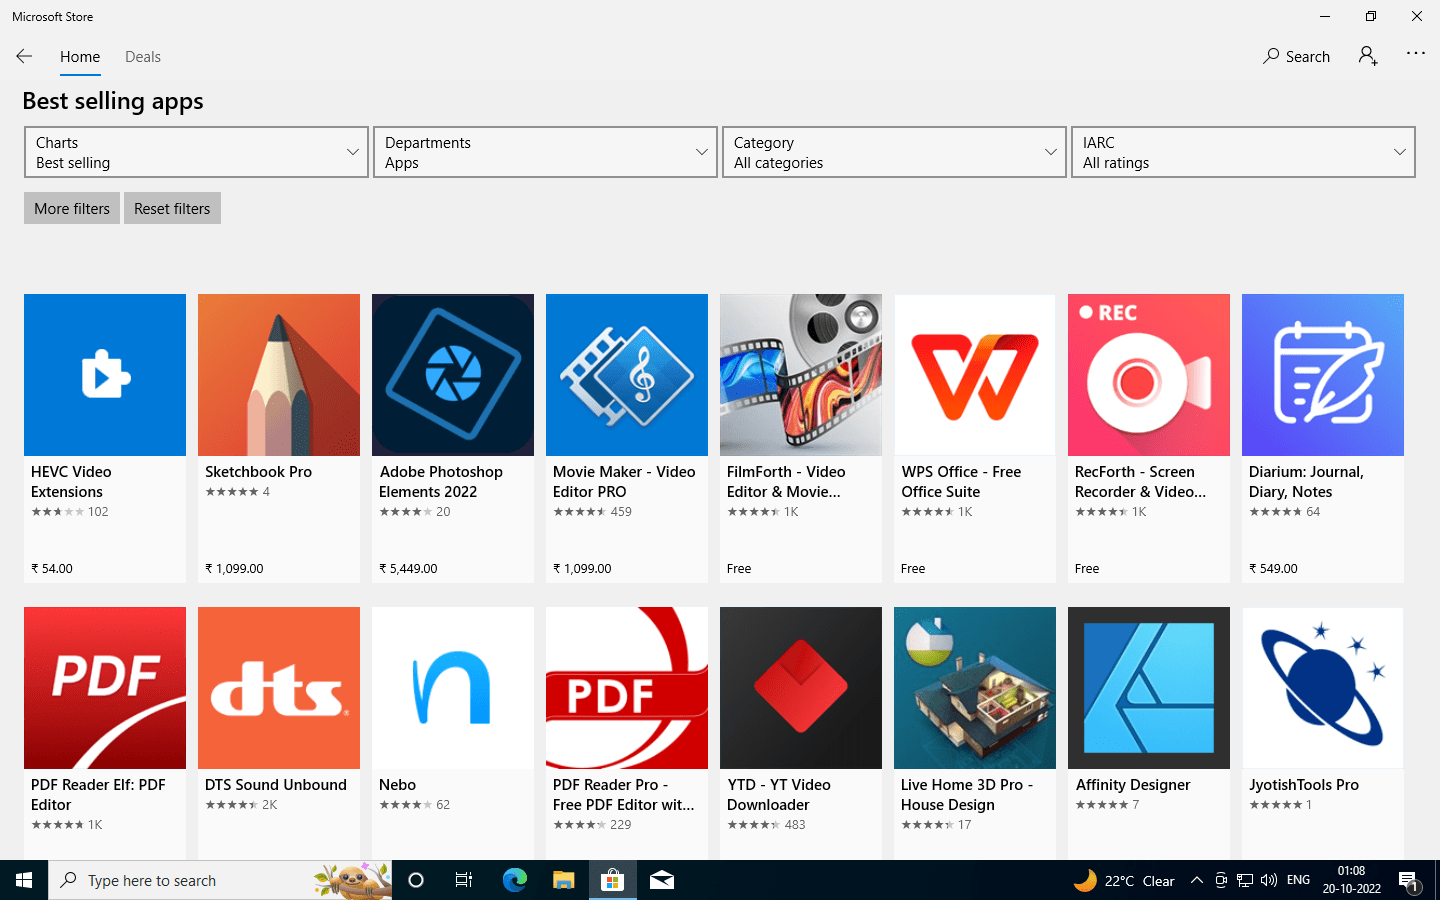Open the Nebo app icon
The image size is (1440, 900).
point(453,688)
